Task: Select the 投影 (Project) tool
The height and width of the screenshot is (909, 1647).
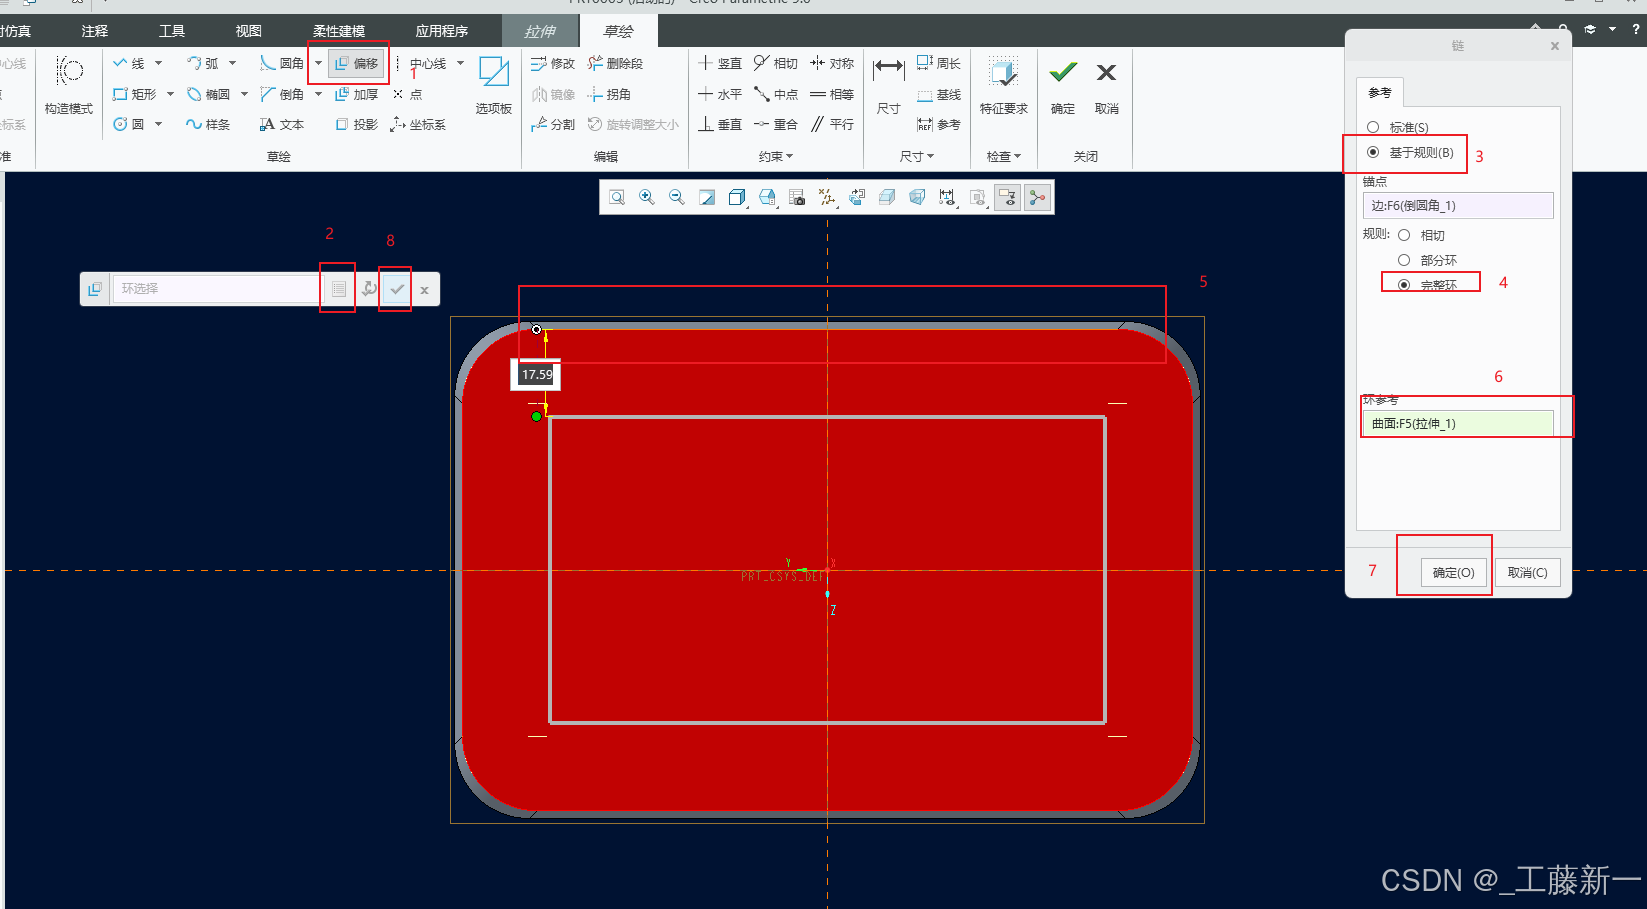Action: point(357,124)
